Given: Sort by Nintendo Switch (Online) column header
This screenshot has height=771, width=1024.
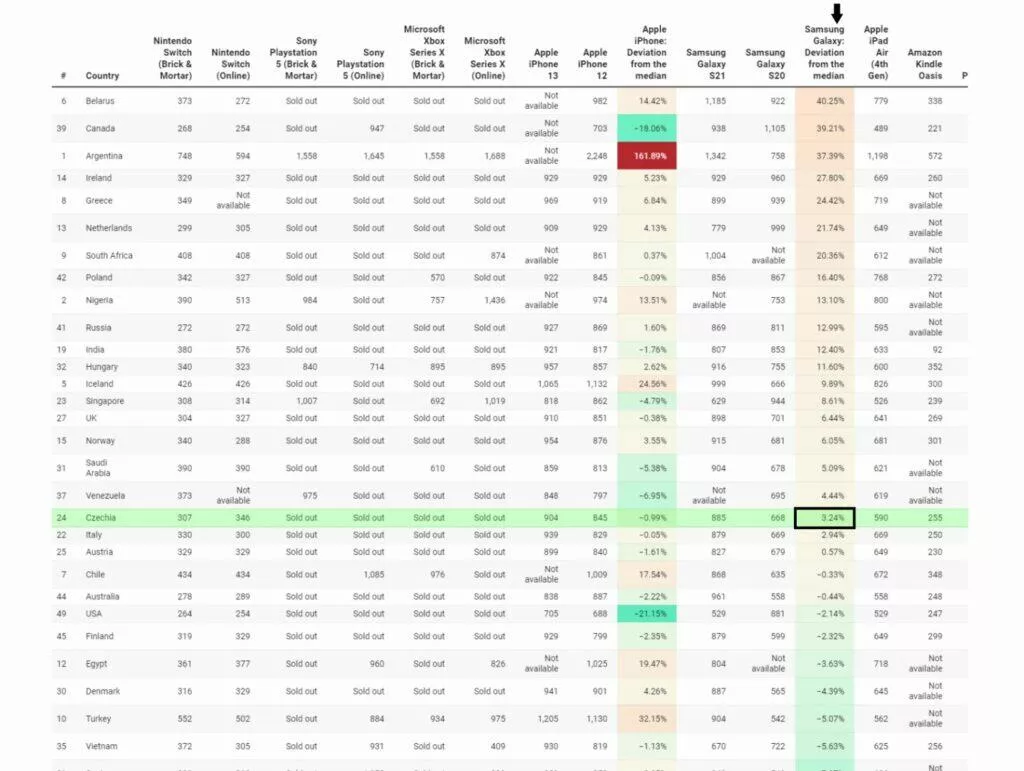Looking at the screenshot, I should [231, 64].
